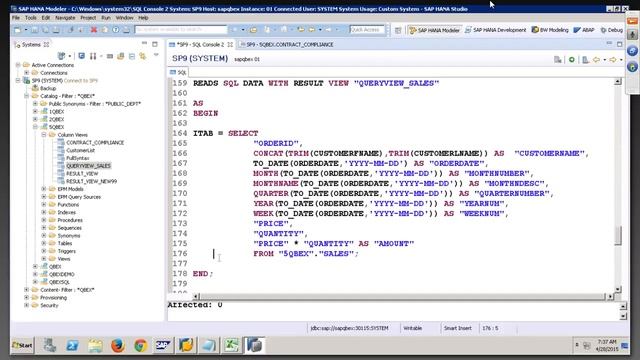Click the yellow back arrow in SQL editor
Viewport: 640px width, 360px height.
pos(596,60)
